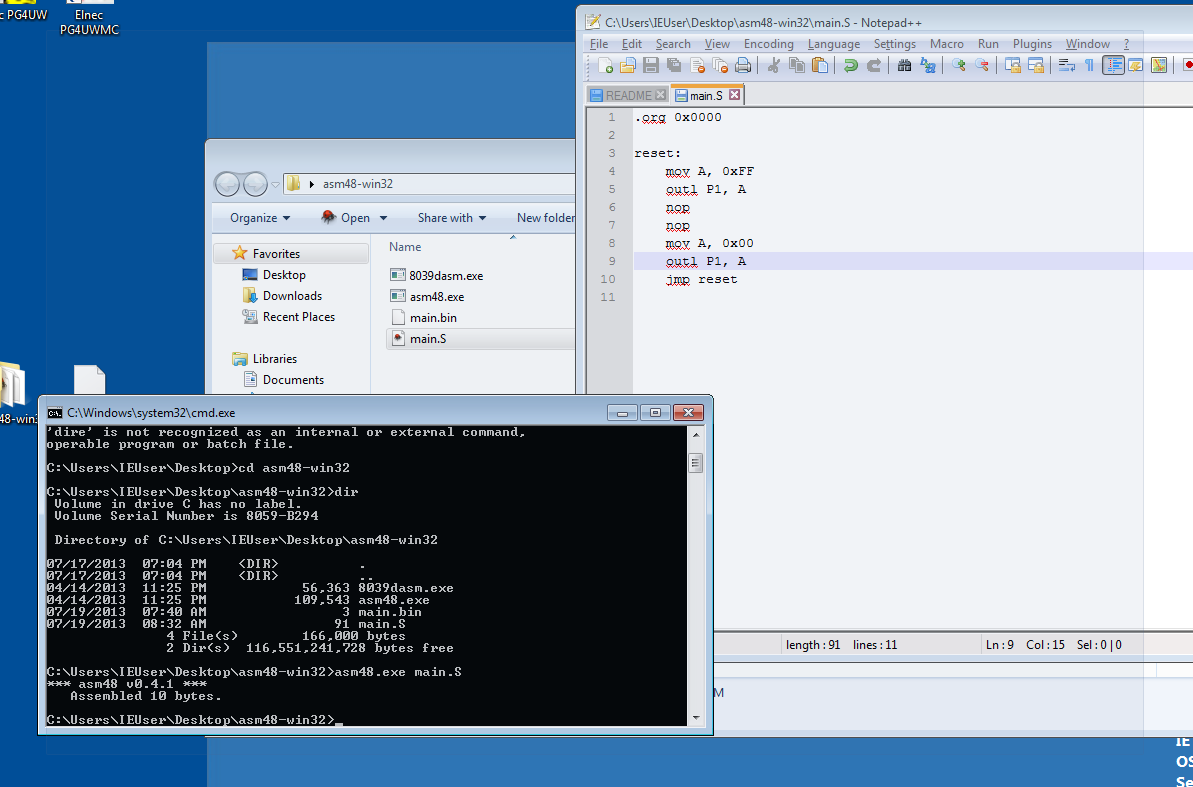Open the dropdown arrow beside Explorer's Open button
Screen dimensions: 1193x787
[383, 218]
